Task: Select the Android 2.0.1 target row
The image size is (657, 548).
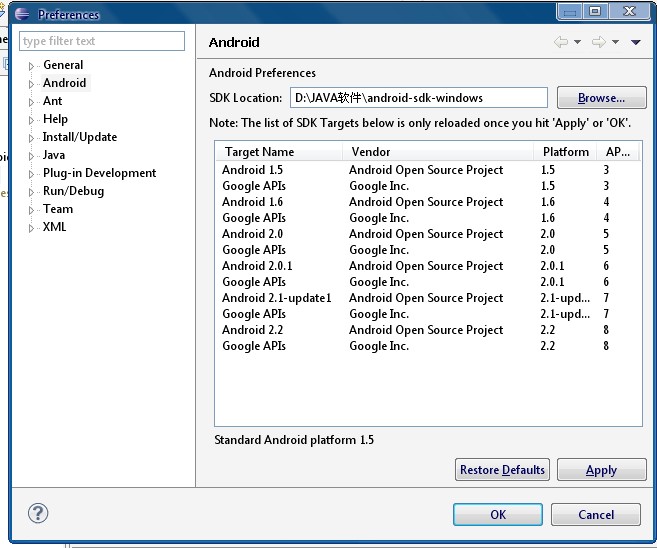Action: pyautogui.click(x=428, y=266)
